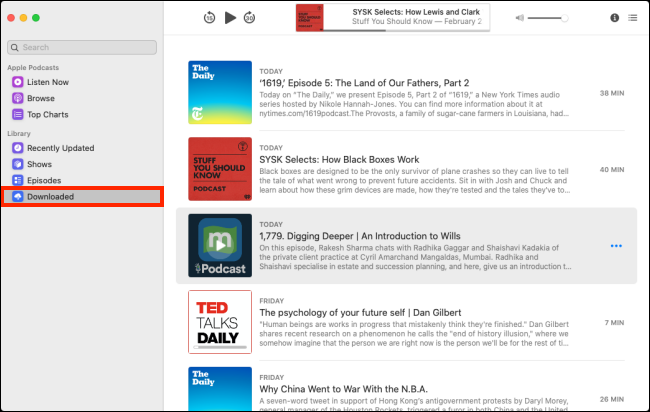
Task: Open Stuff You Should Know artwork
Action: 220,169
